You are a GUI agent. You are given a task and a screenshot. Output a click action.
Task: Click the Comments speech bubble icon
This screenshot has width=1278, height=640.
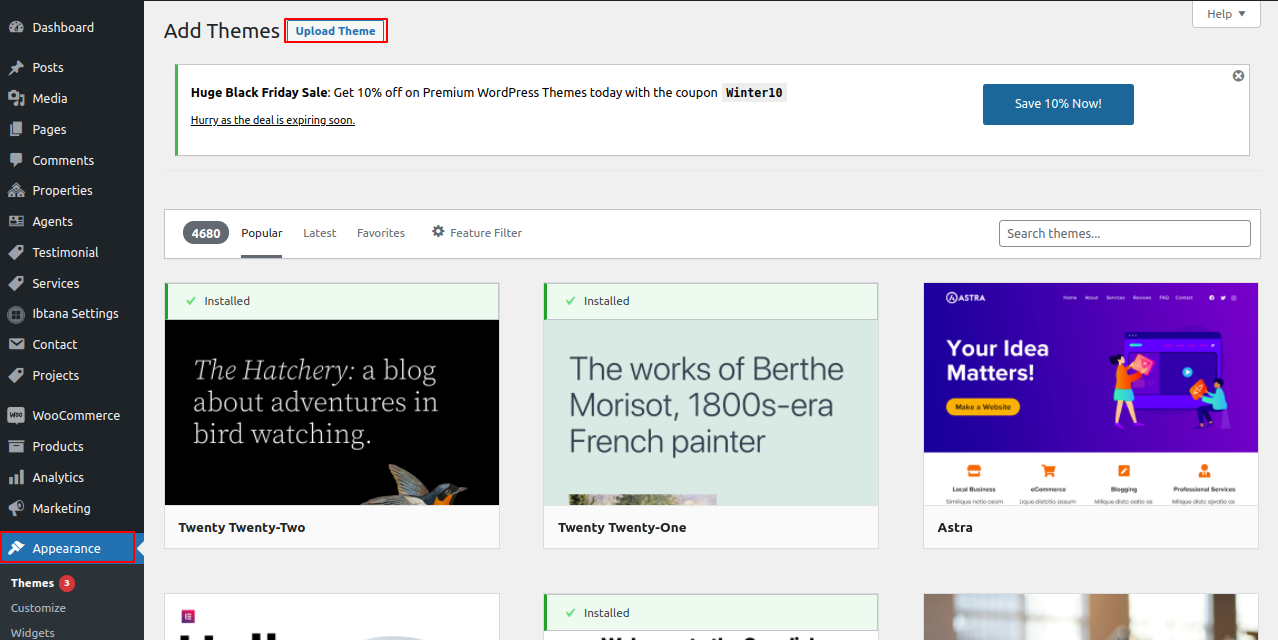coord(16,160)
